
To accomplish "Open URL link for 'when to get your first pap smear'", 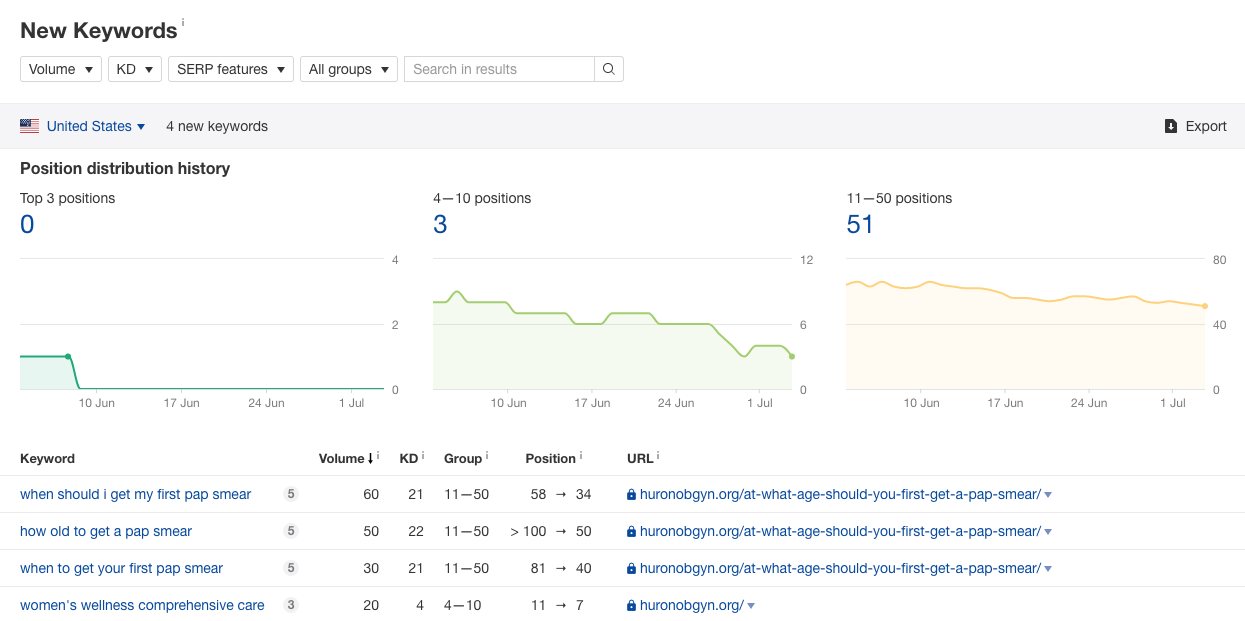I will pyautogui.click(x=840, y=568).
